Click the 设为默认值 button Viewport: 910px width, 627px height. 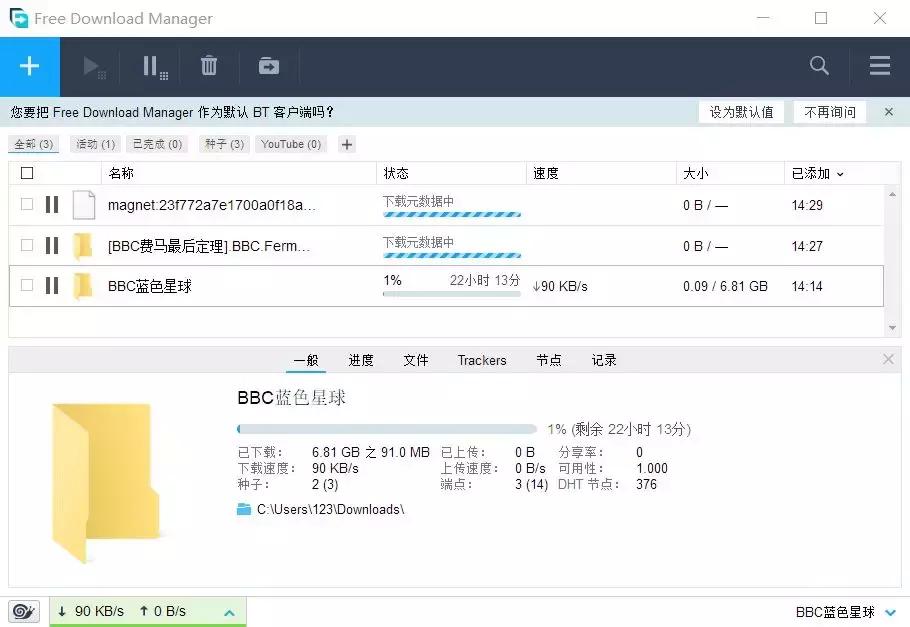point(741,112)
